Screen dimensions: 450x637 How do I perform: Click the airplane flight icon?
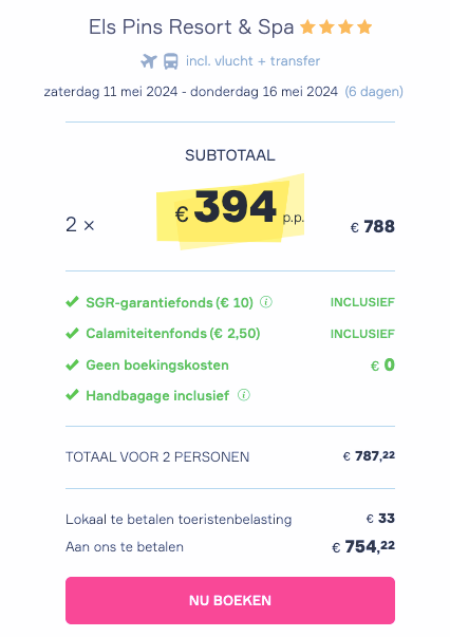[x=149, y=61]
